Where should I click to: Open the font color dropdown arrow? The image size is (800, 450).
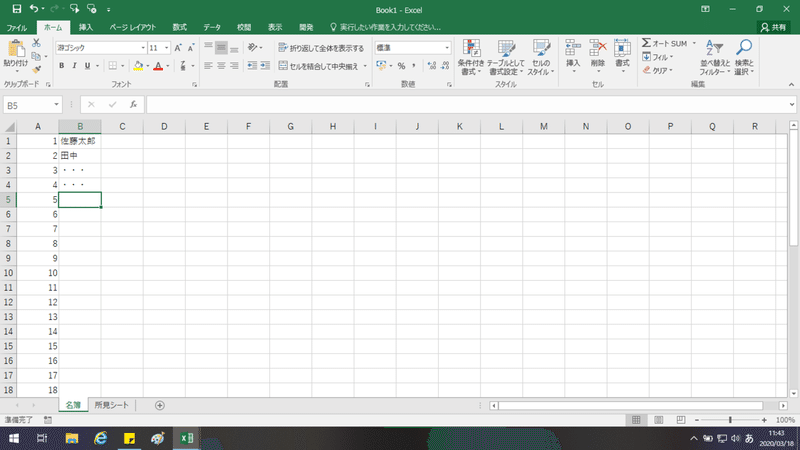coord(168,66)
